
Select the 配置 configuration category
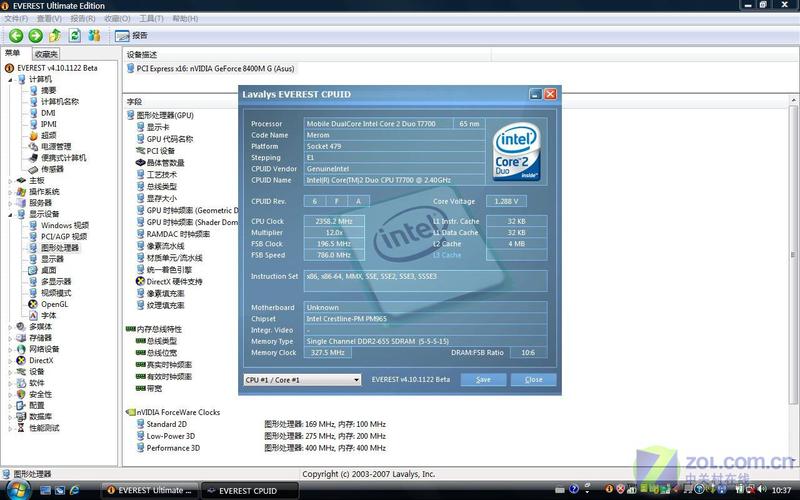36,406
